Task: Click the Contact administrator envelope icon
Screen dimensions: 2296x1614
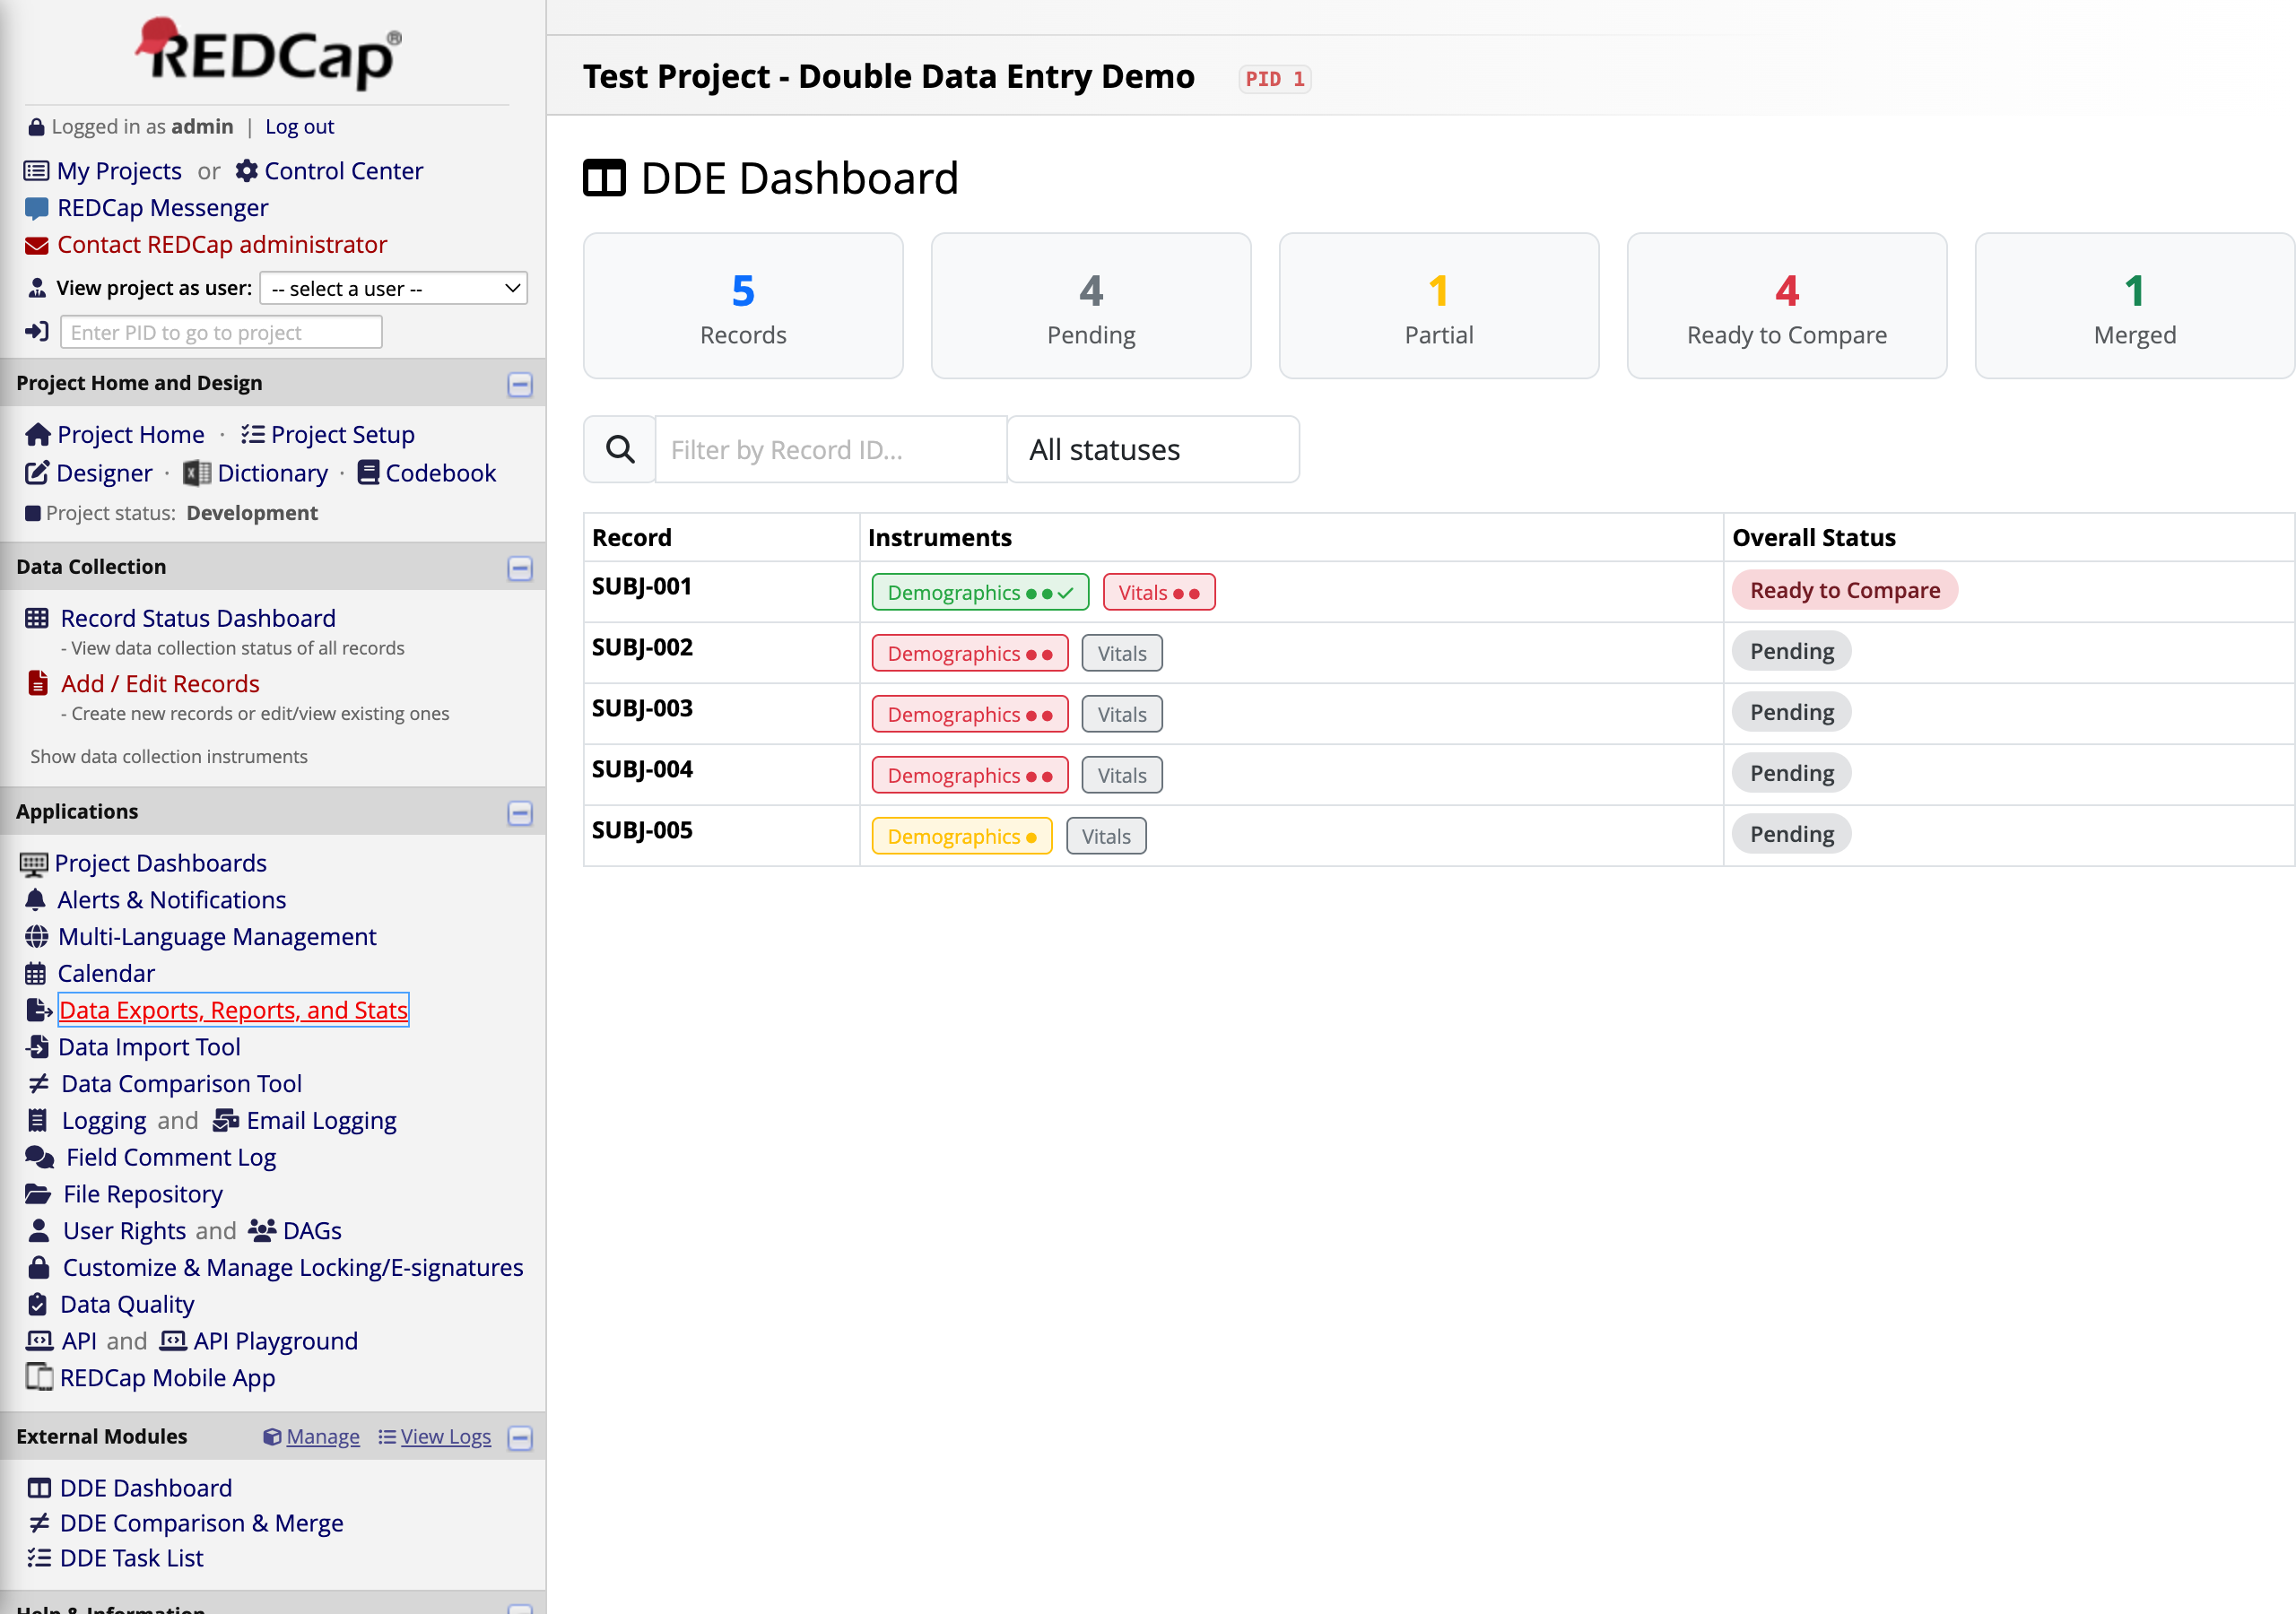Action: tap(36, 245)
